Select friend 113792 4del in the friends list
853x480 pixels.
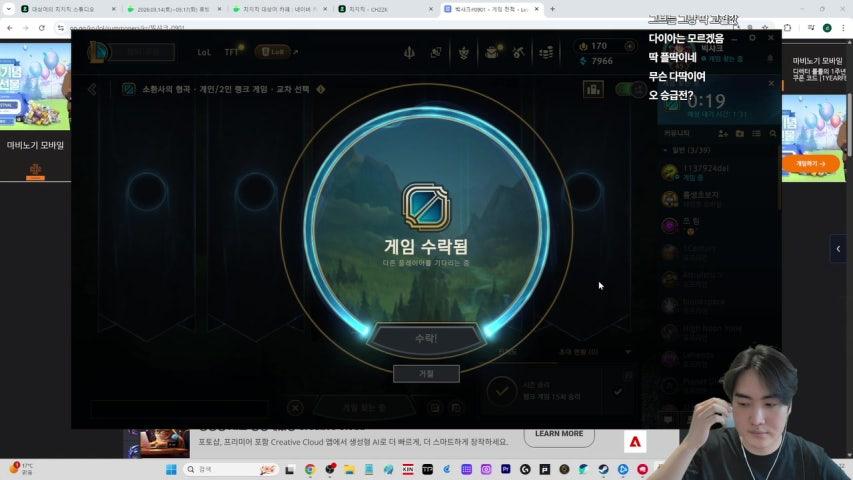717,173
